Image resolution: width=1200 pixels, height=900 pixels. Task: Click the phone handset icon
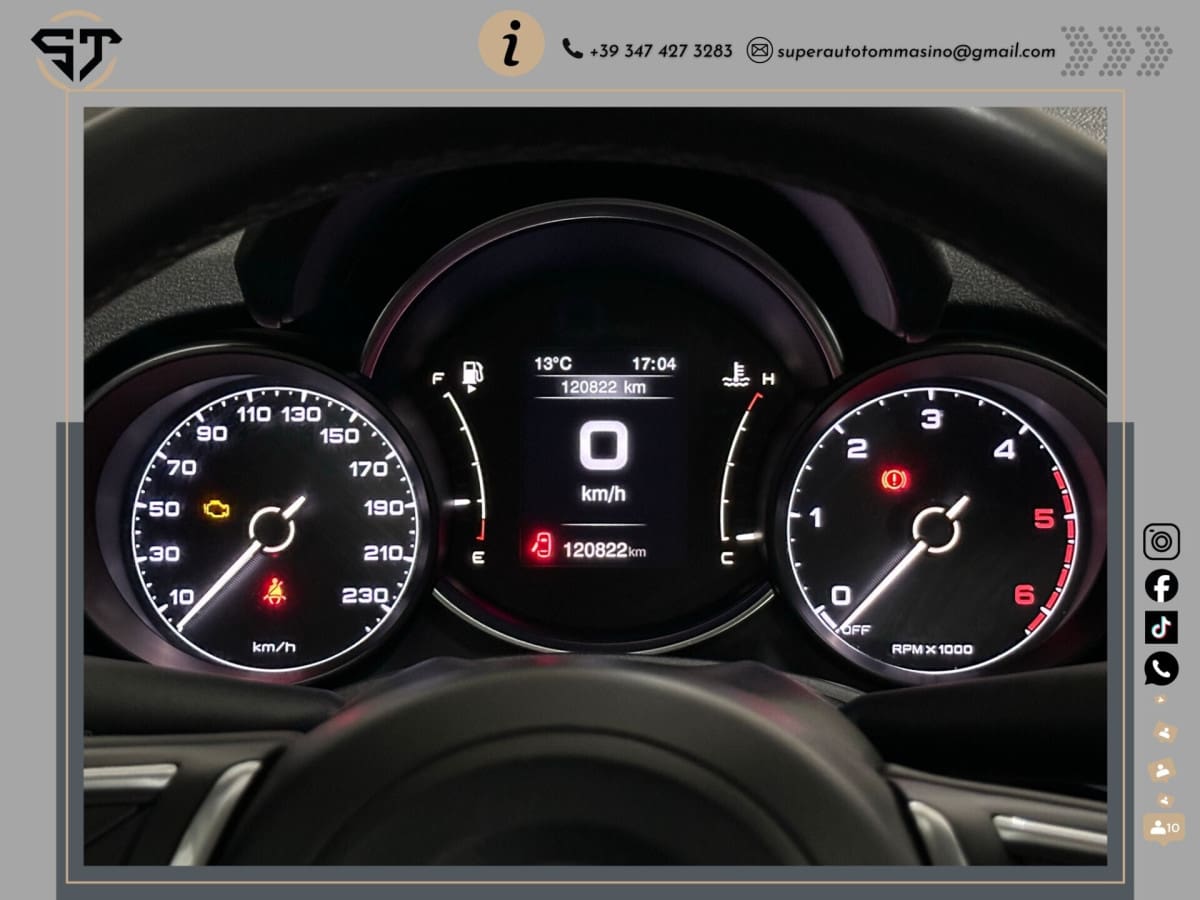tap(572, 49)
